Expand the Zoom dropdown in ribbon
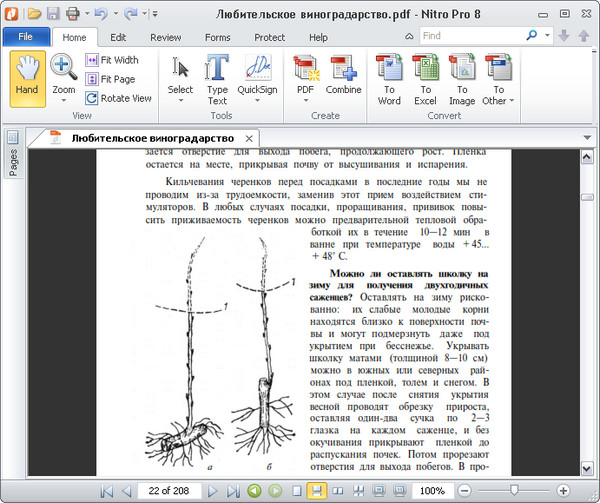The image size is (600, 503). pyautogui.click(x=64, y=101)
